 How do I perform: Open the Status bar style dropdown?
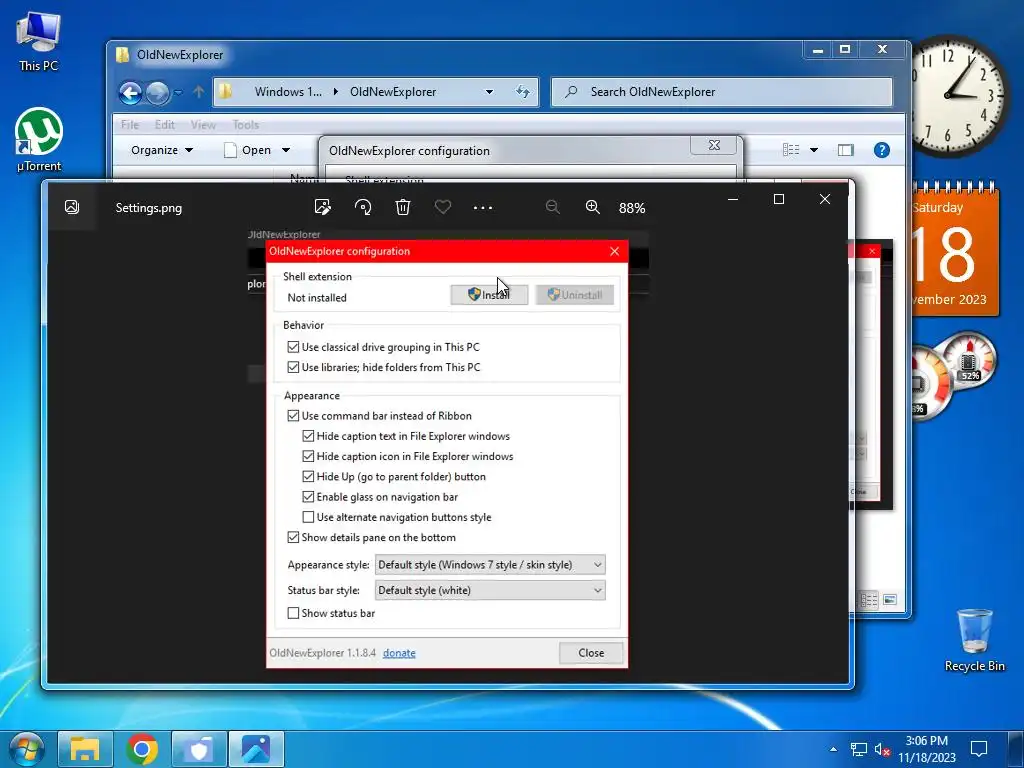click(x=490, y=590)
